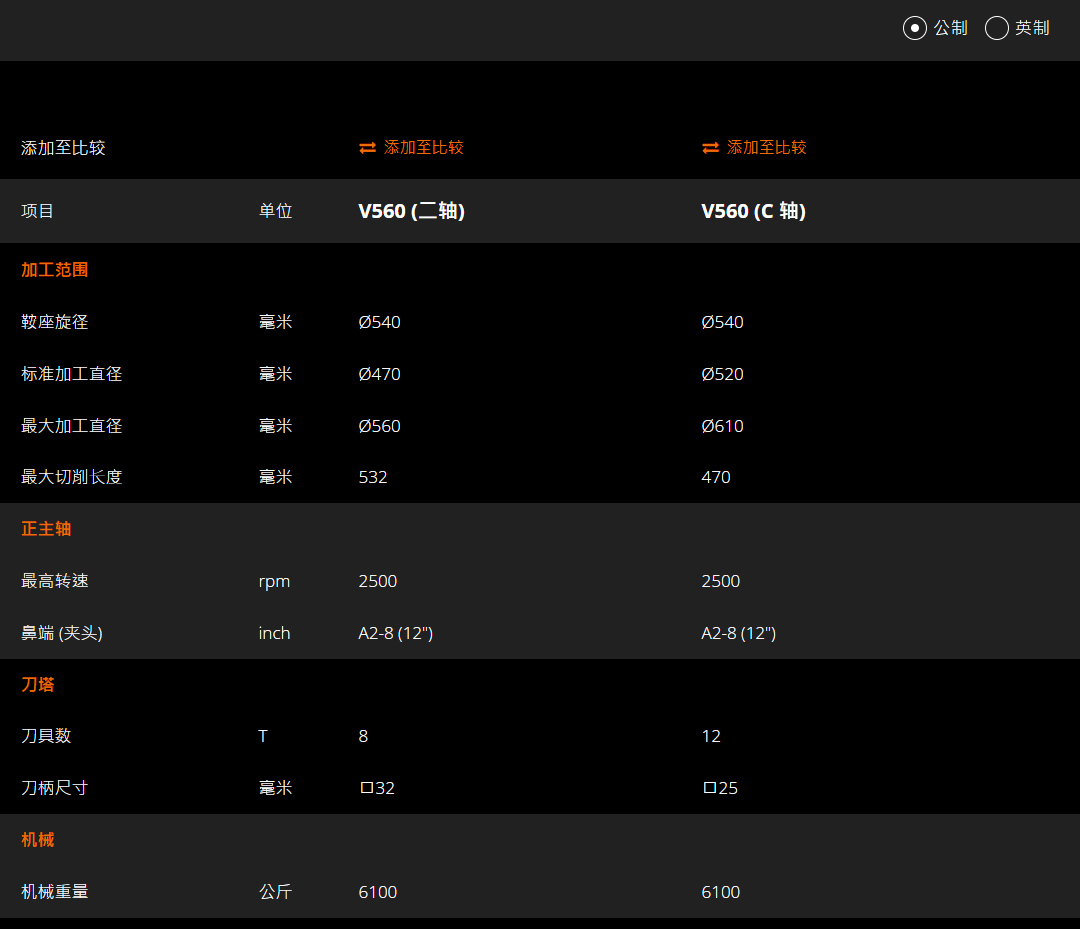Image resolution: width=1080 pixels, height=929 pixels.
Task: Click the 项目 header label
Action: click(x=38, y=211)
